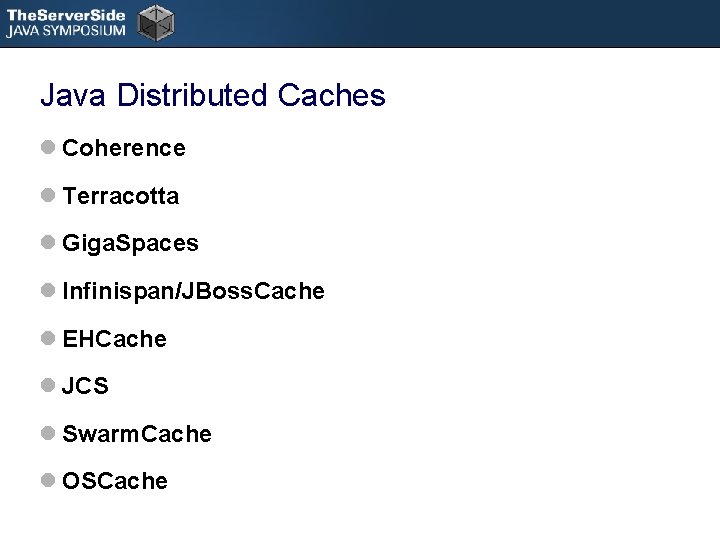Click the bullet next to SwarmCache
The width and height of the screenshot is (720, 540).
(x=48, y=433)
